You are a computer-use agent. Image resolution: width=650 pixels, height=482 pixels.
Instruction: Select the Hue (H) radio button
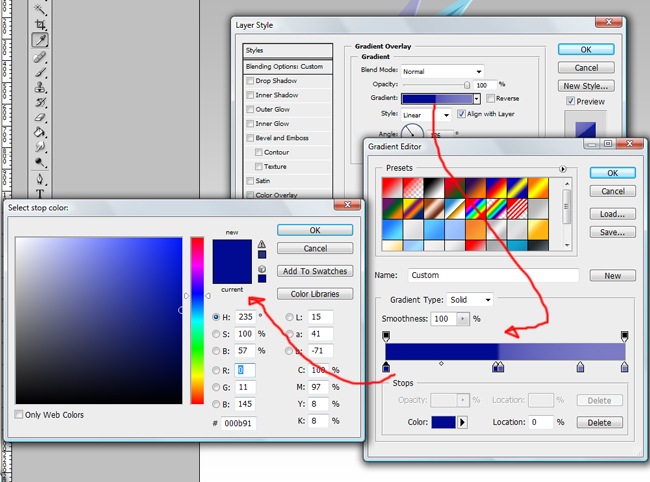[x=217, y=317]
